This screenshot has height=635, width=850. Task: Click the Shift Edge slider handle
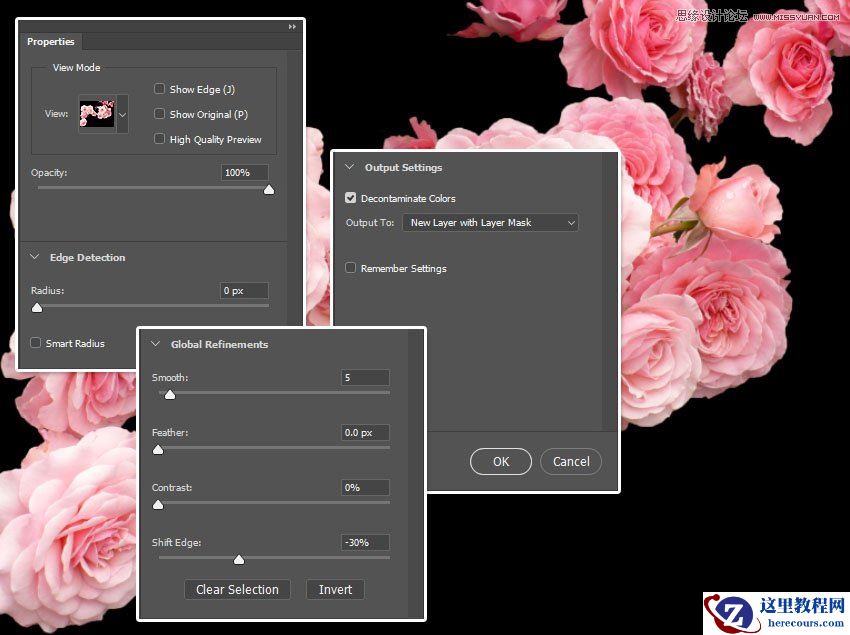click(x=239, y=560)
